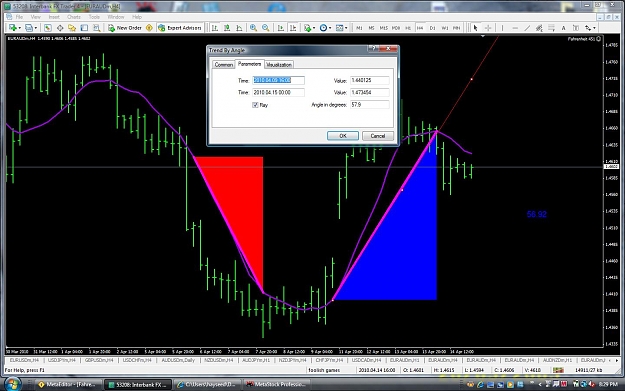This screenshot has height=391, width=625.
Task: Click the Zoom In magnifier icon
Action: [253, 28]
